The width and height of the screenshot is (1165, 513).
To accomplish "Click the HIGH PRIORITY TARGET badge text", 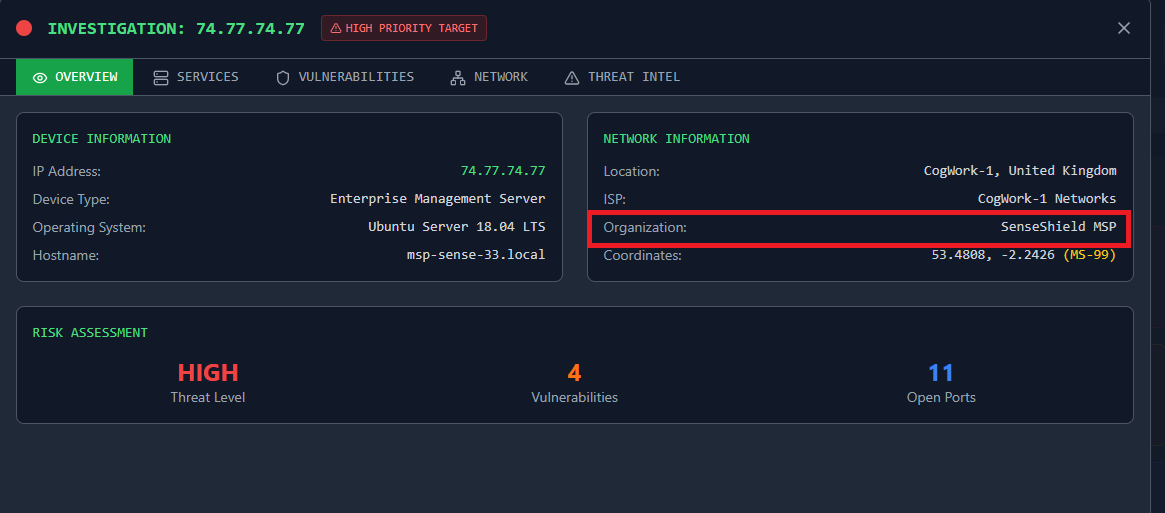I will click(x=411, y=28).
